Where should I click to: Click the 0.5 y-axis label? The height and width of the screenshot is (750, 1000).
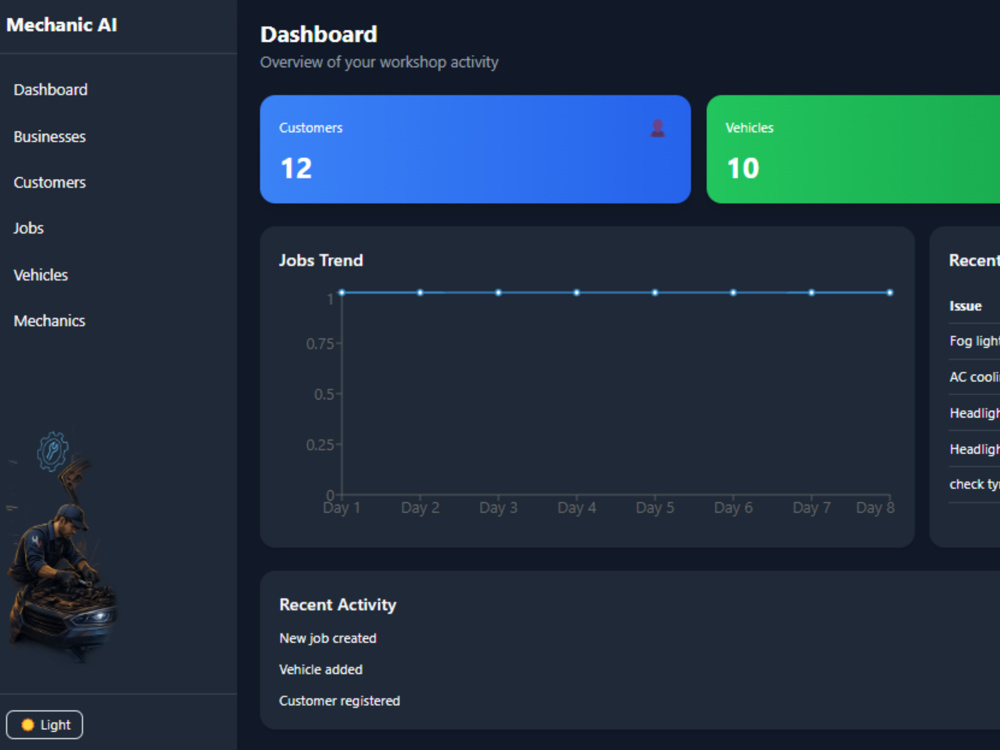tap(324, 395)
